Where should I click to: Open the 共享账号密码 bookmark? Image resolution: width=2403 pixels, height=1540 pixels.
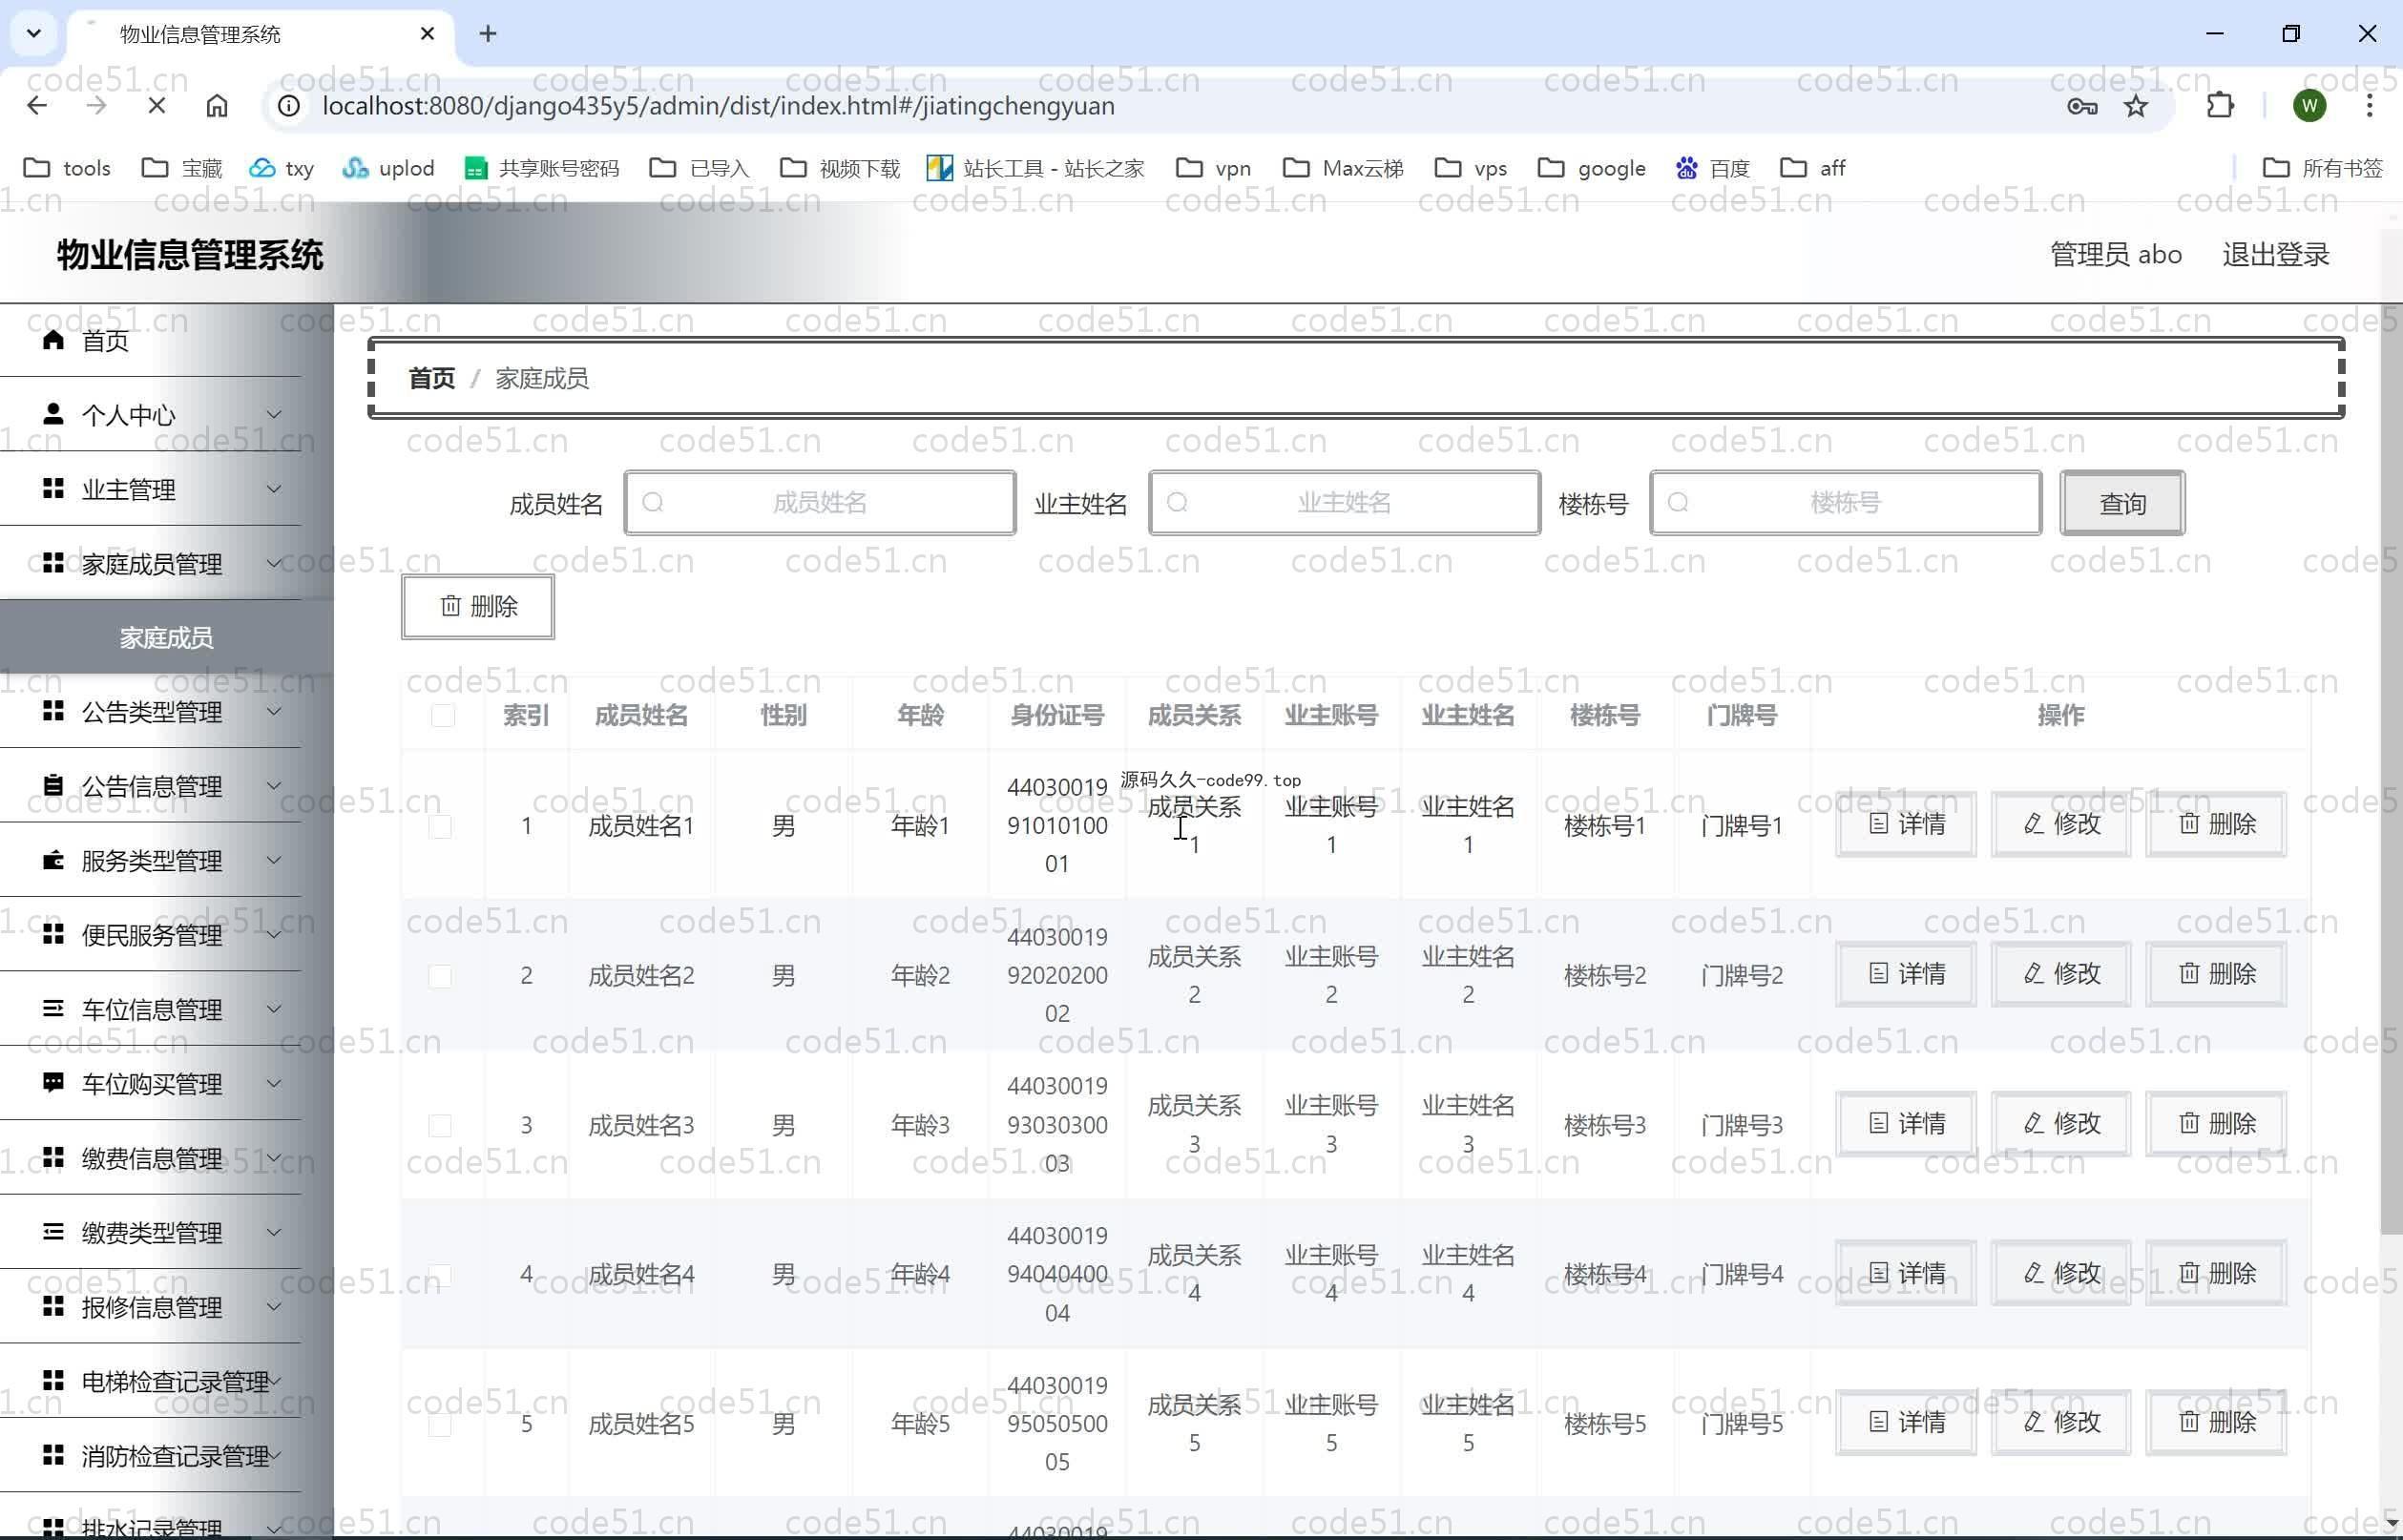point(541,168)
